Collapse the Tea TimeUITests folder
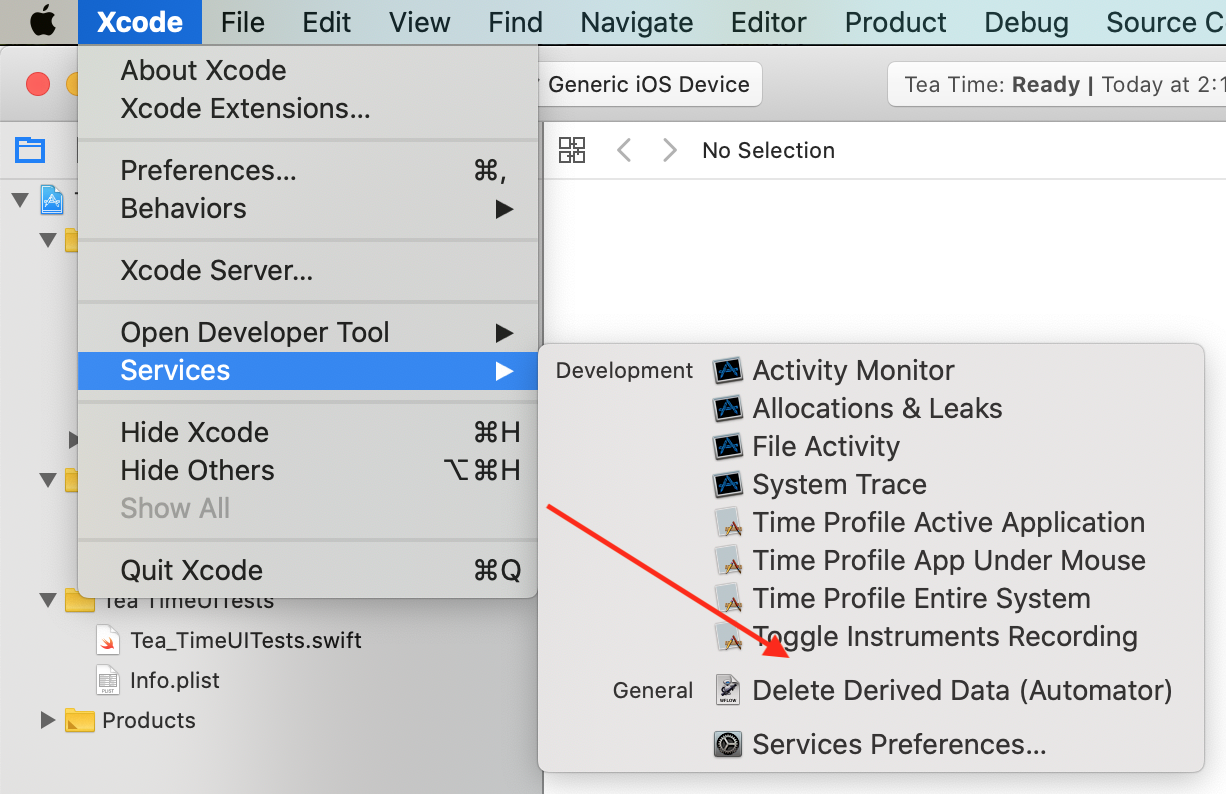Image resolution: width=1226 pixels, height=794 pixels. pos(47,601)
